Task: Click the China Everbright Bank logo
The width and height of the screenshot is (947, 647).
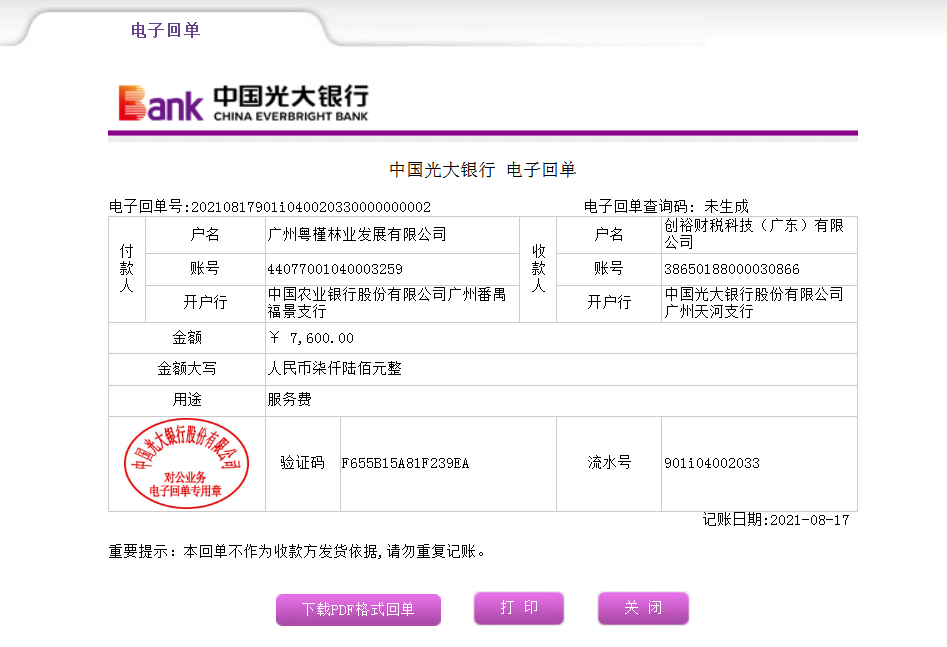Action: (x=243, y=103)
